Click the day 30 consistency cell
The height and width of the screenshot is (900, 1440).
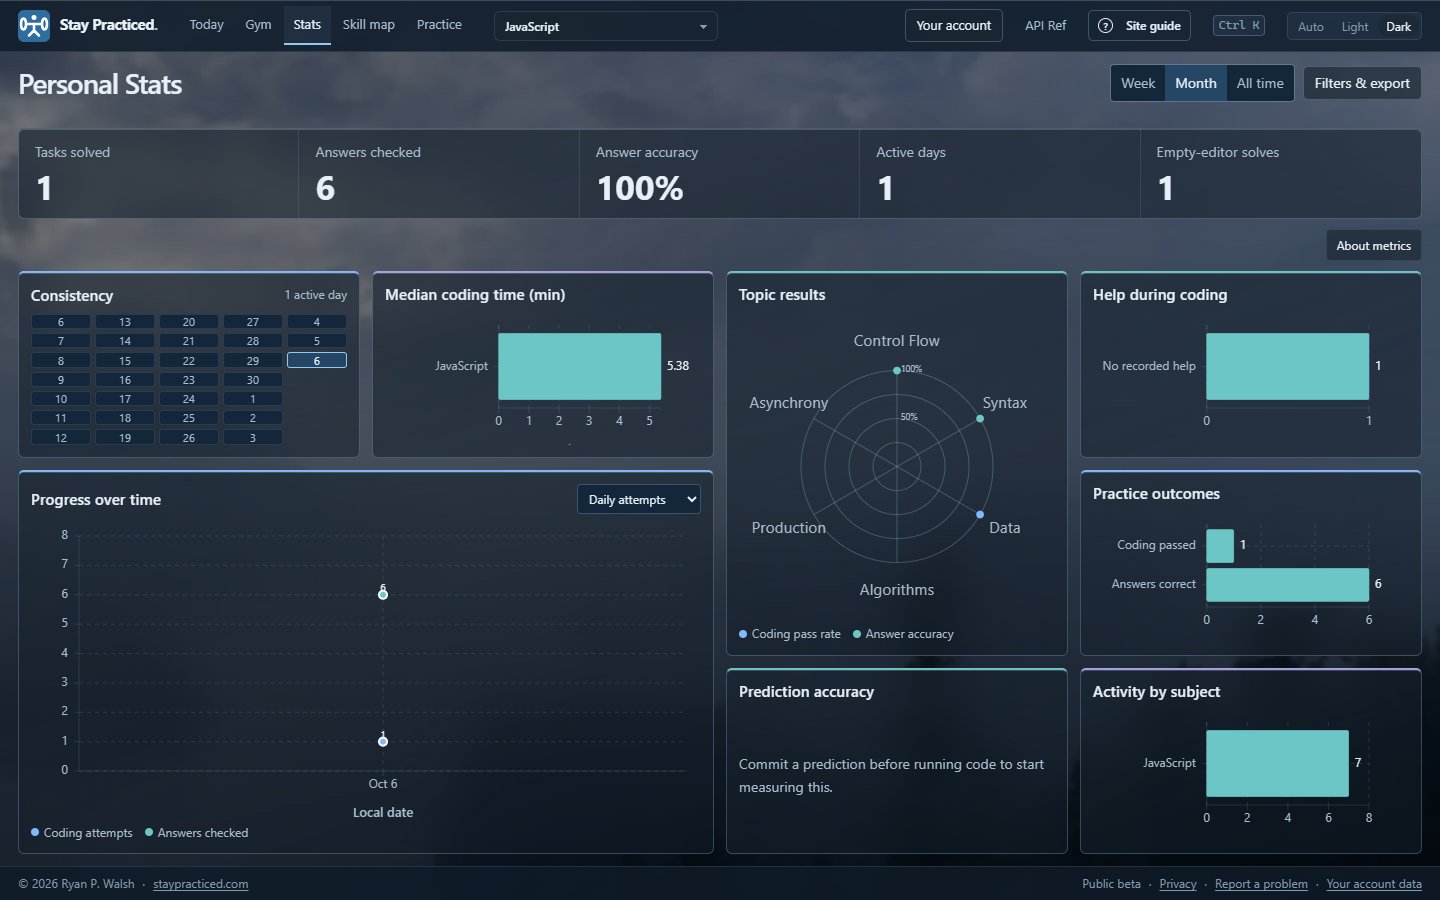tap(253, 380)
